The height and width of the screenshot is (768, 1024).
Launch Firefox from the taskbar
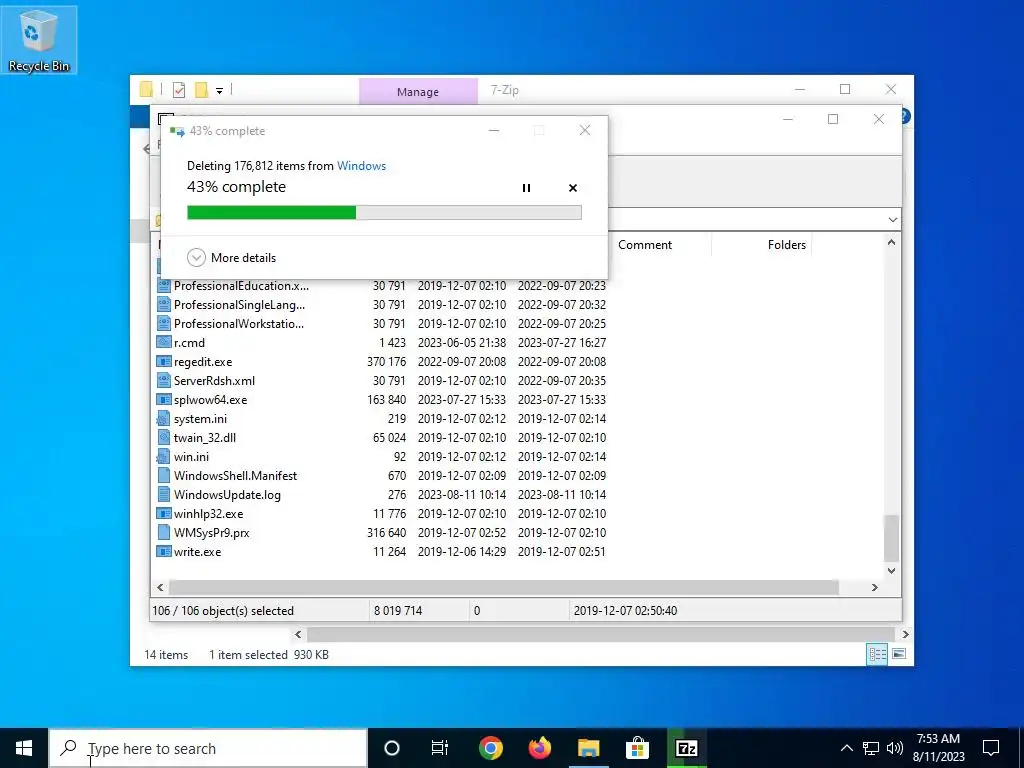point(539,748)
